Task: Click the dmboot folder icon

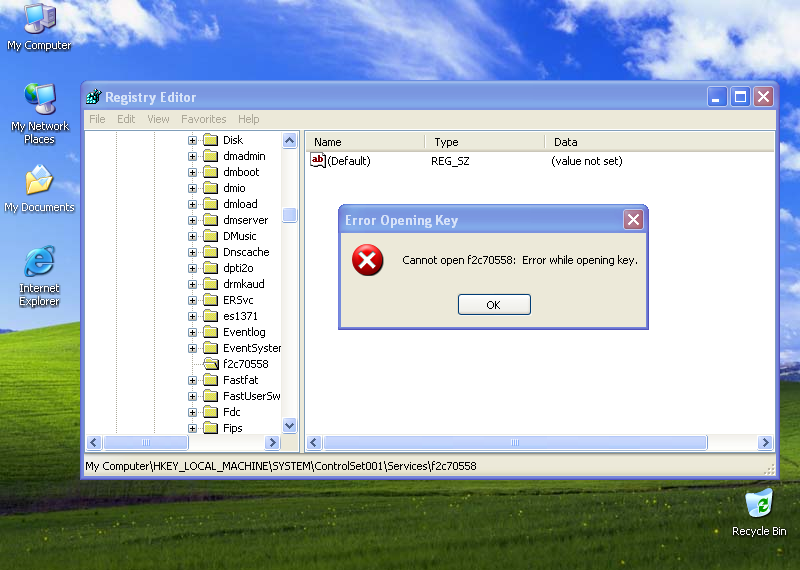Action: [x=210, y=172]
